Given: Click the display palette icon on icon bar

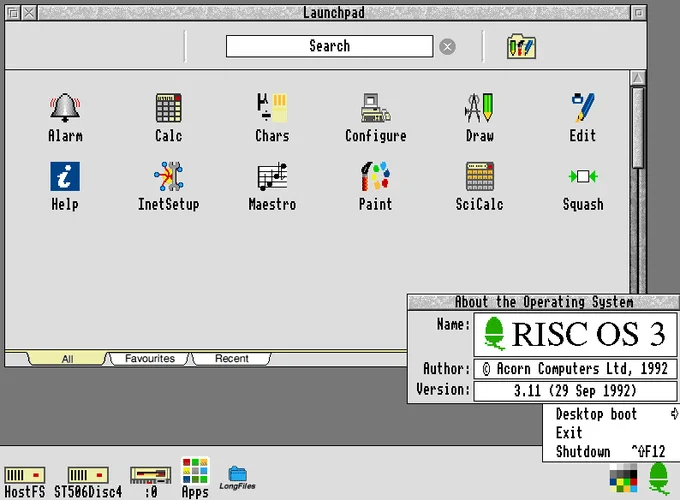Looking at the screenshot, I should point(624,478).
